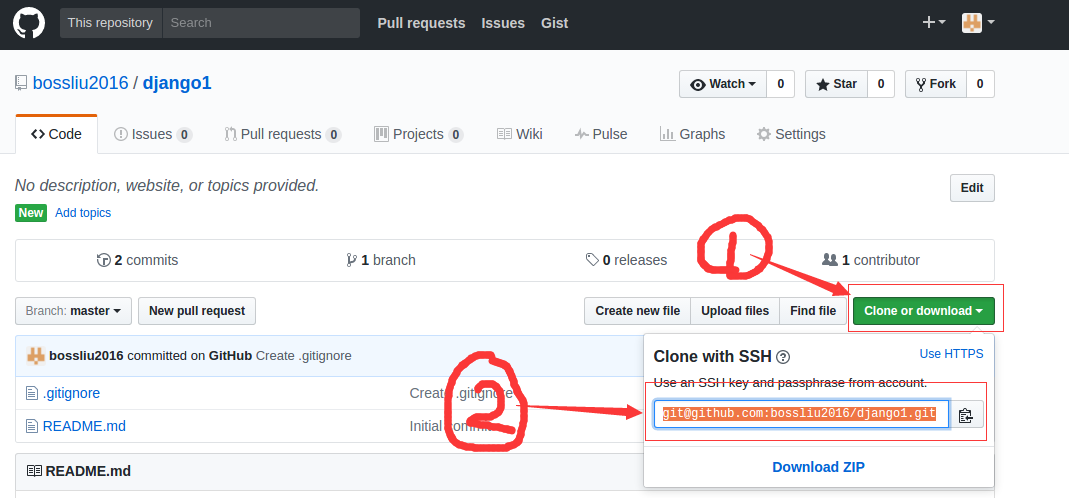Screen dimensions: 1069x498
Task: Select the SSH clone URL field
Action: click(799, 414)
